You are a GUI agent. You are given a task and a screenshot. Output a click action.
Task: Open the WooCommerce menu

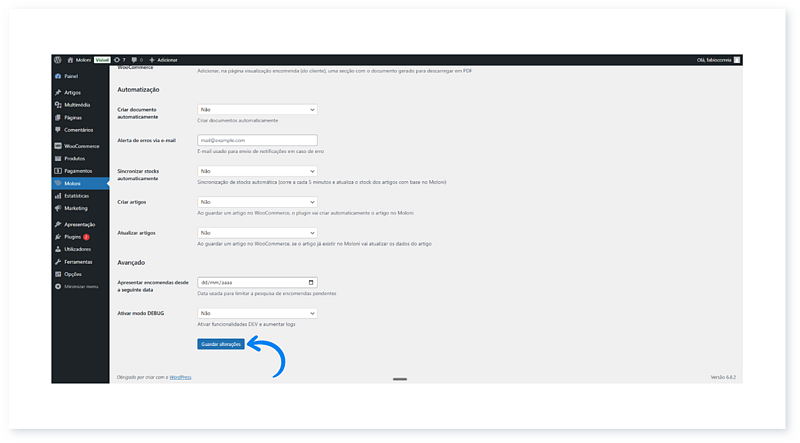[x=79, y=146]
